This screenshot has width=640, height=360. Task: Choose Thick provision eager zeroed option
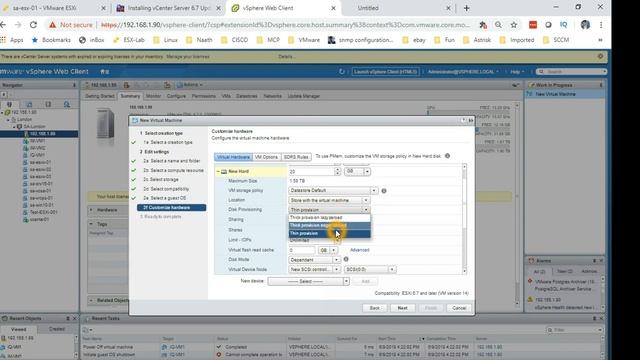[x=329, y=225]
